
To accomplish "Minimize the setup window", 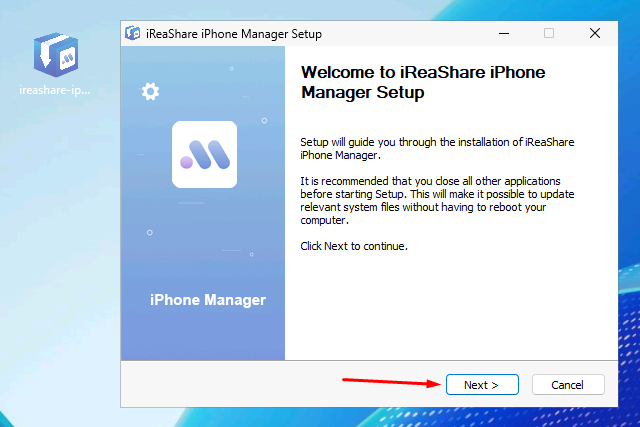I will (502, 33).
